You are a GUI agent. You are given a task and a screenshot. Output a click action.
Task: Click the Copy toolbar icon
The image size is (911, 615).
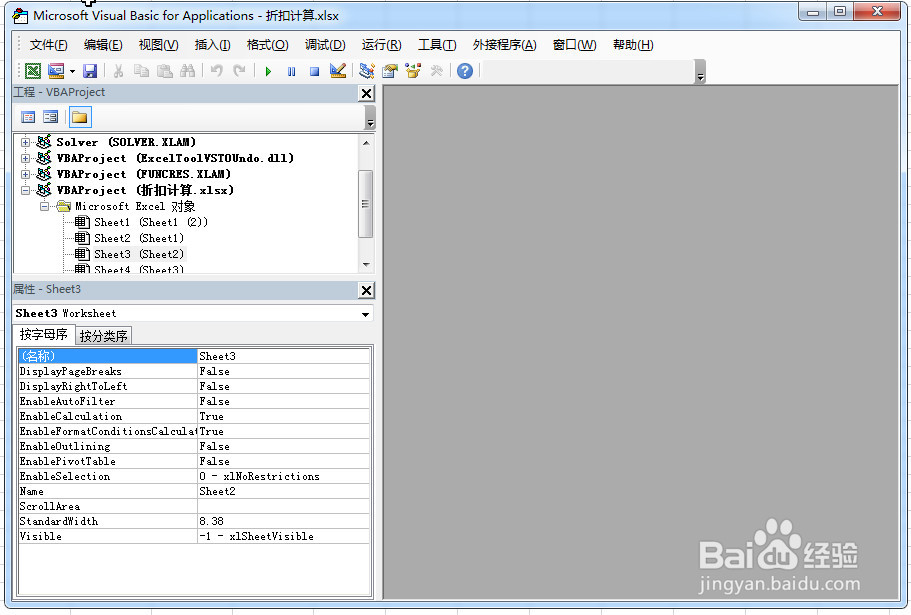coord(141,71)
